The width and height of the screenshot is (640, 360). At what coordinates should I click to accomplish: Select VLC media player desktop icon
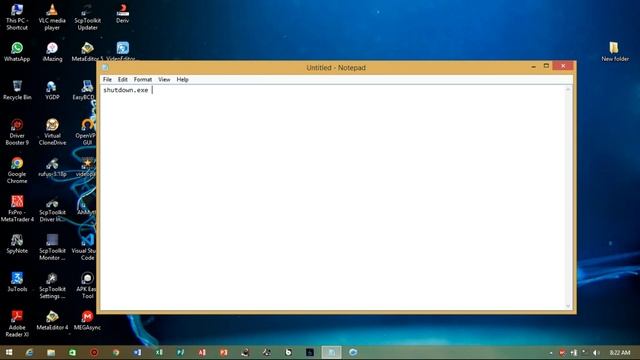pyautogui.click(x=52, y=17)
